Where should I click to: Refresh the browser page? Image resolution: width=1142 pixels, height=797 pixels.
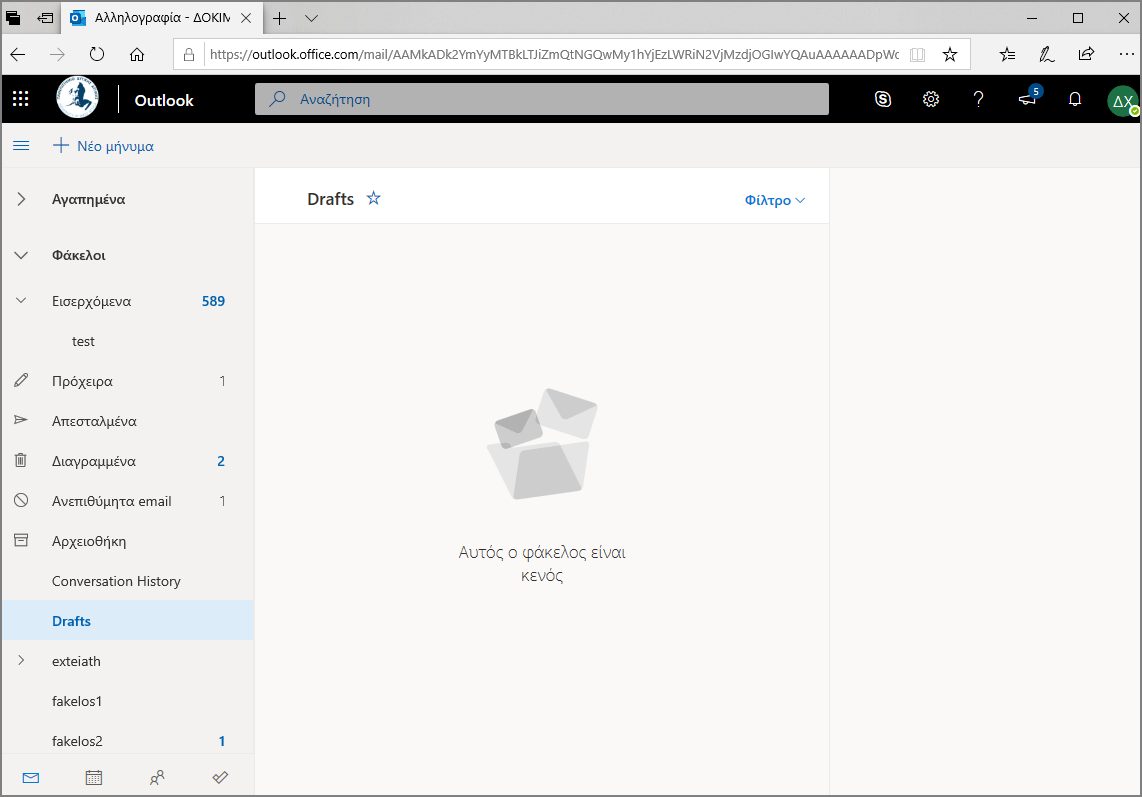click(97, 55)
